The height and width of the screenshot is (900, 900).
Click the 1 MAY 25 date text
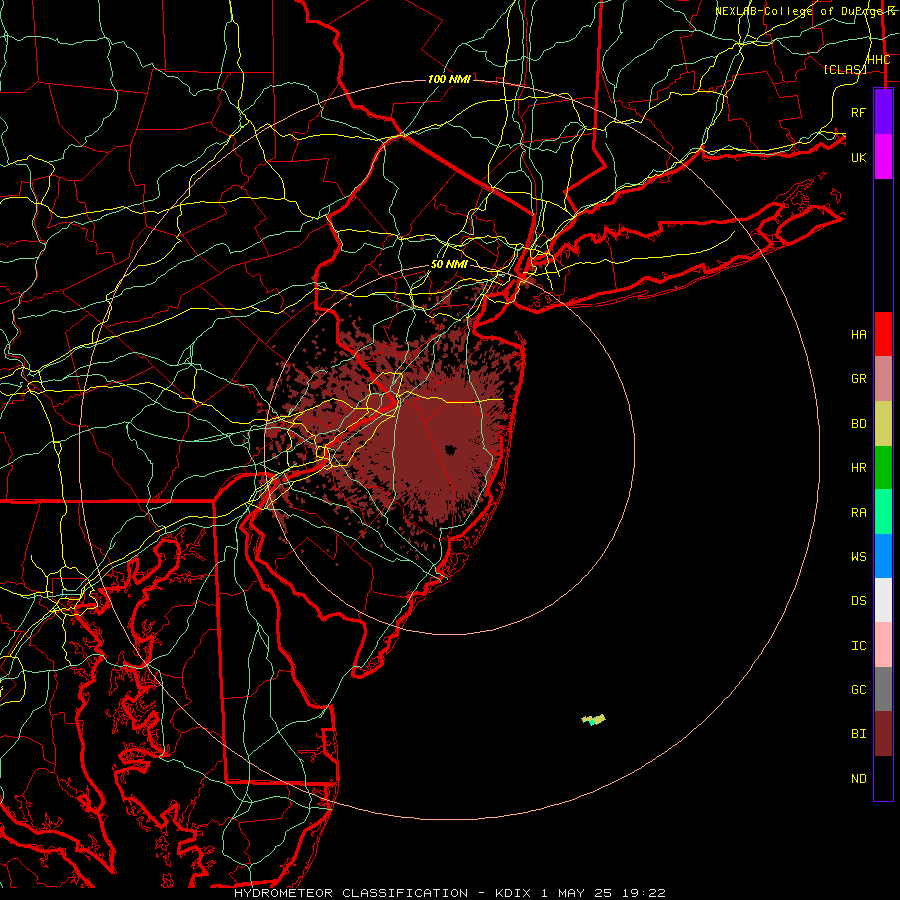[574, 893]
